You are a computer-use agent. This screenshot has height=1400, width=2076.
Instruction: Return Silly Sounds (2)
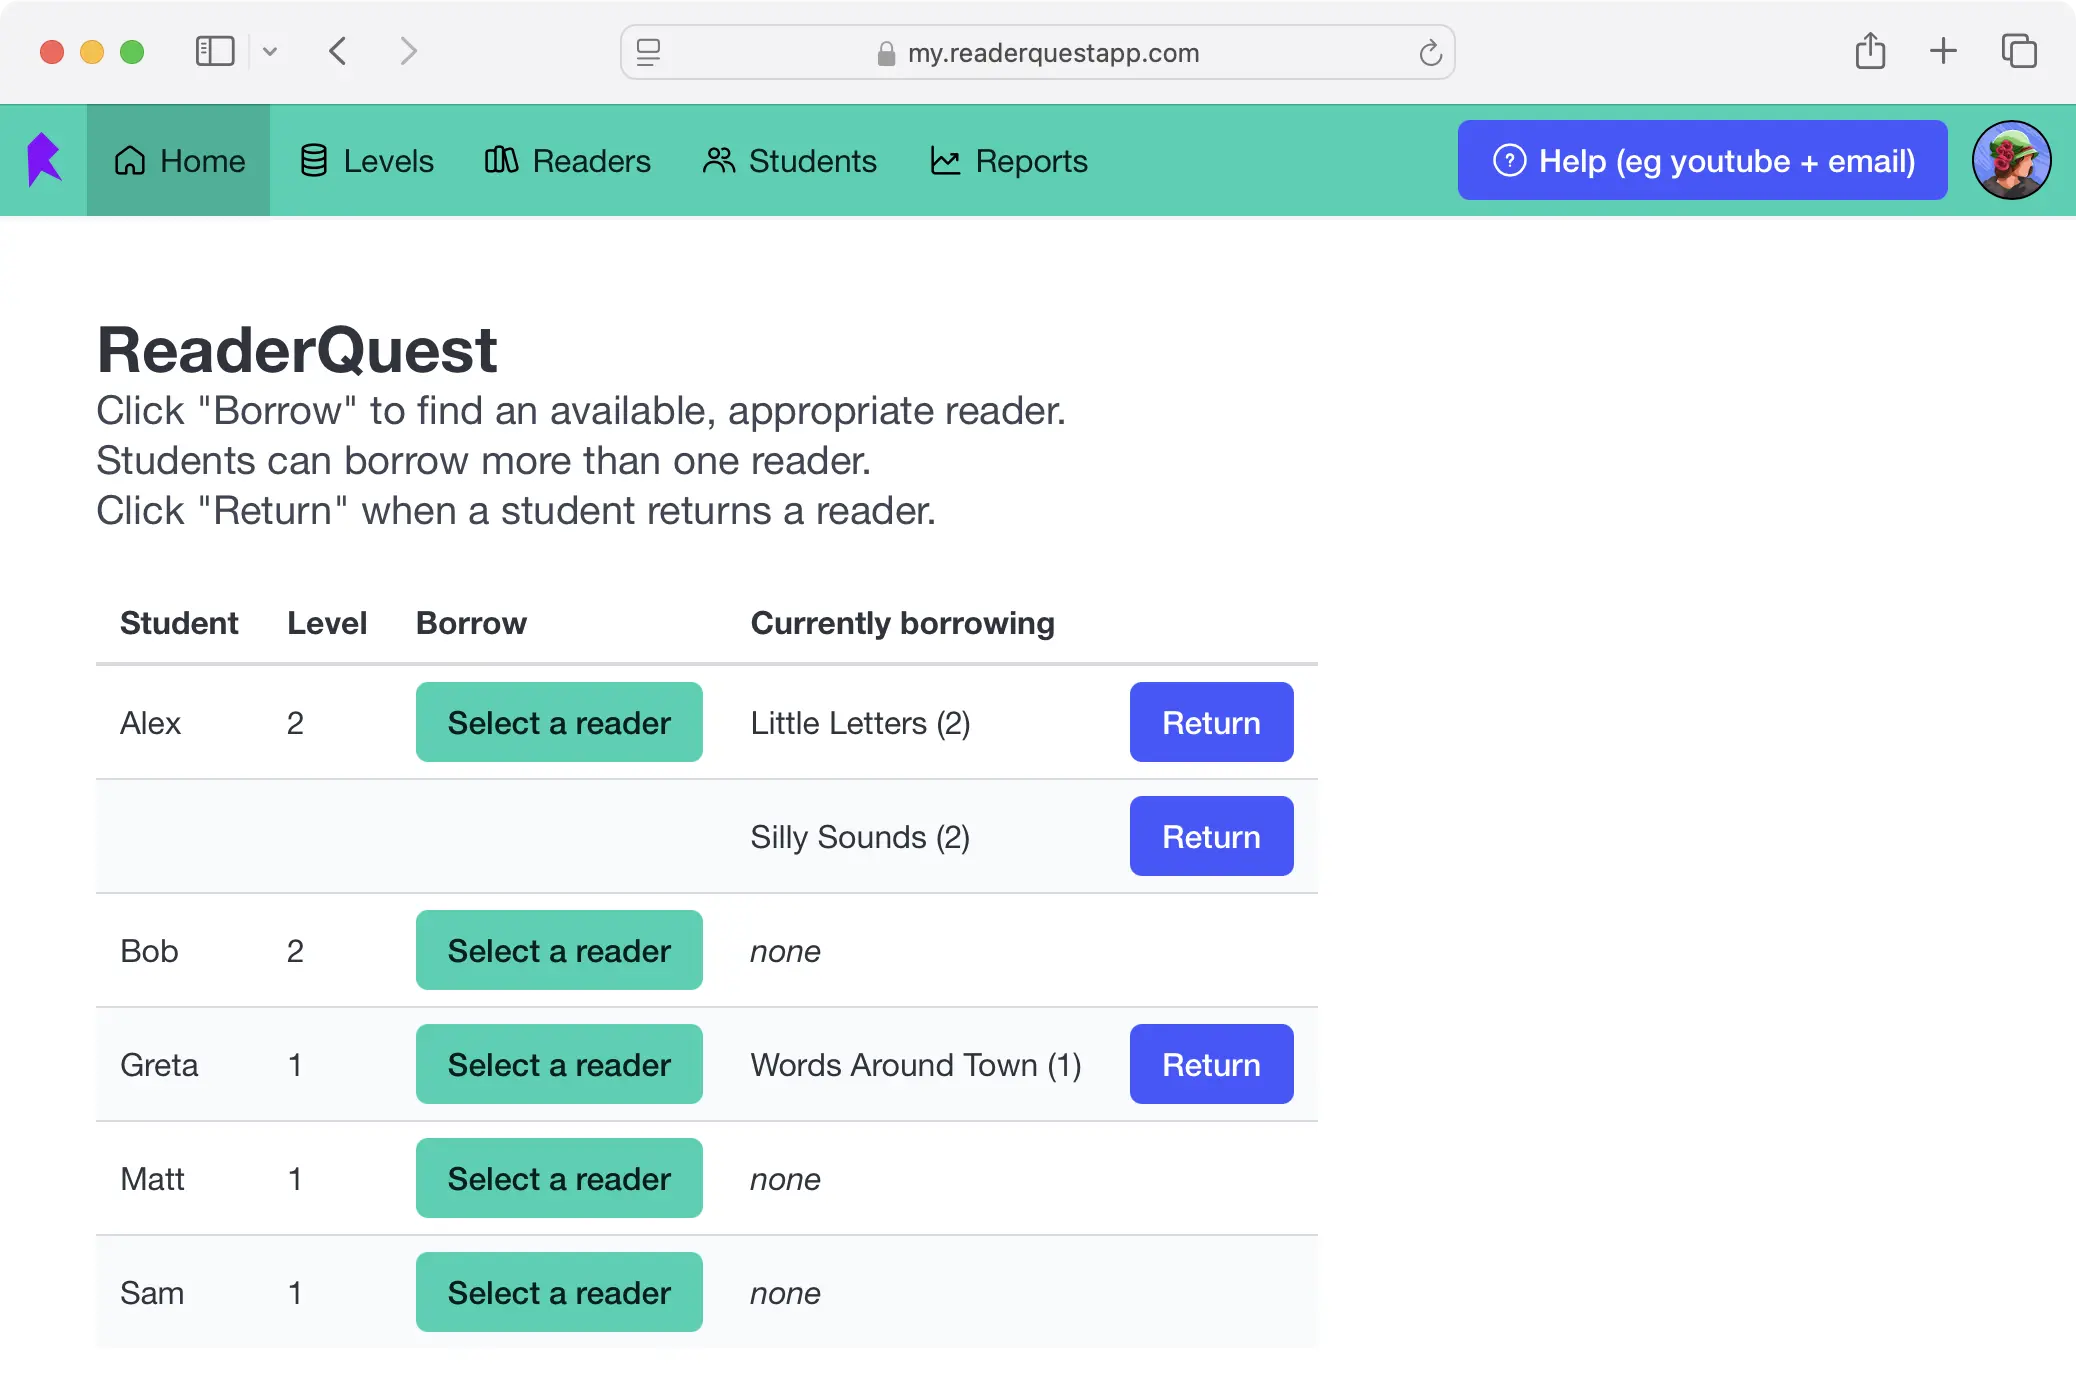[1211, 836]
